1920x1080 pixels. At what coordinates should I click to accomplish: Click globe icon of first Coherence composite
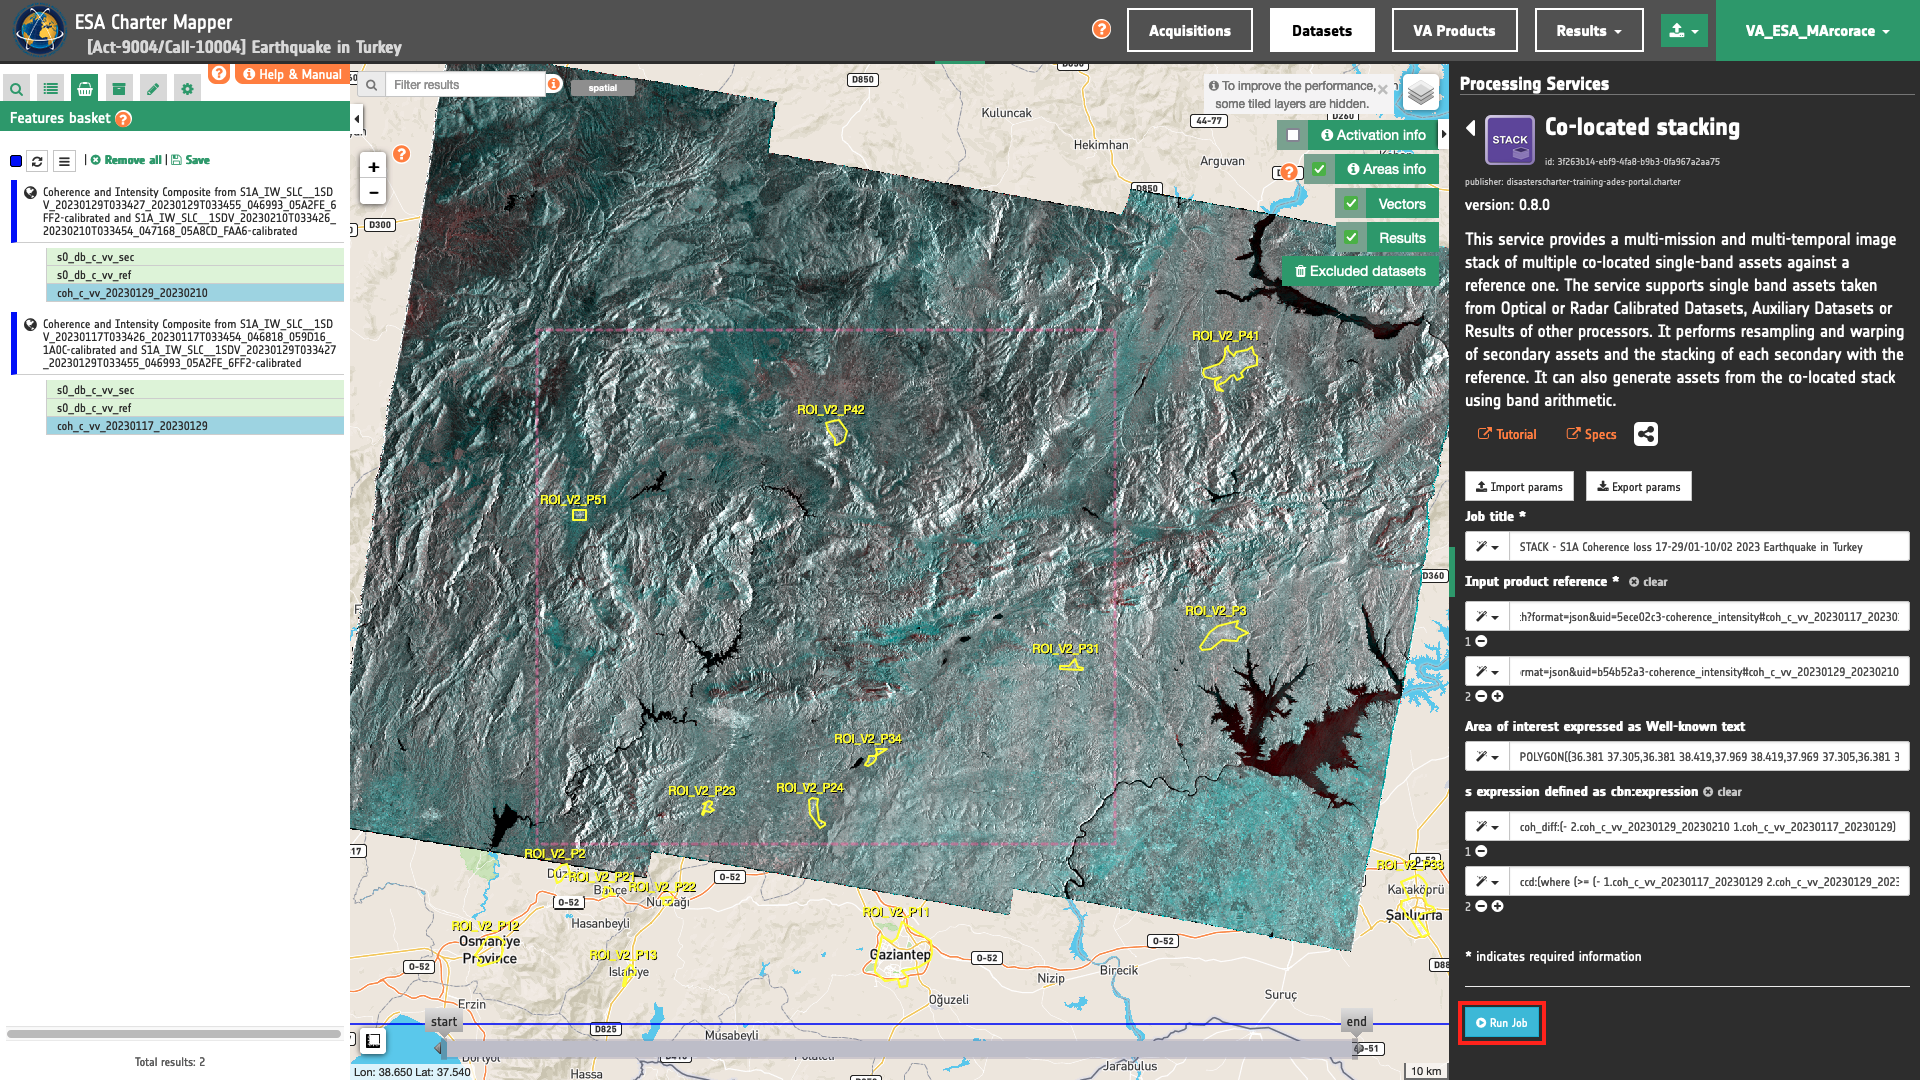click(x=30, y=192)
